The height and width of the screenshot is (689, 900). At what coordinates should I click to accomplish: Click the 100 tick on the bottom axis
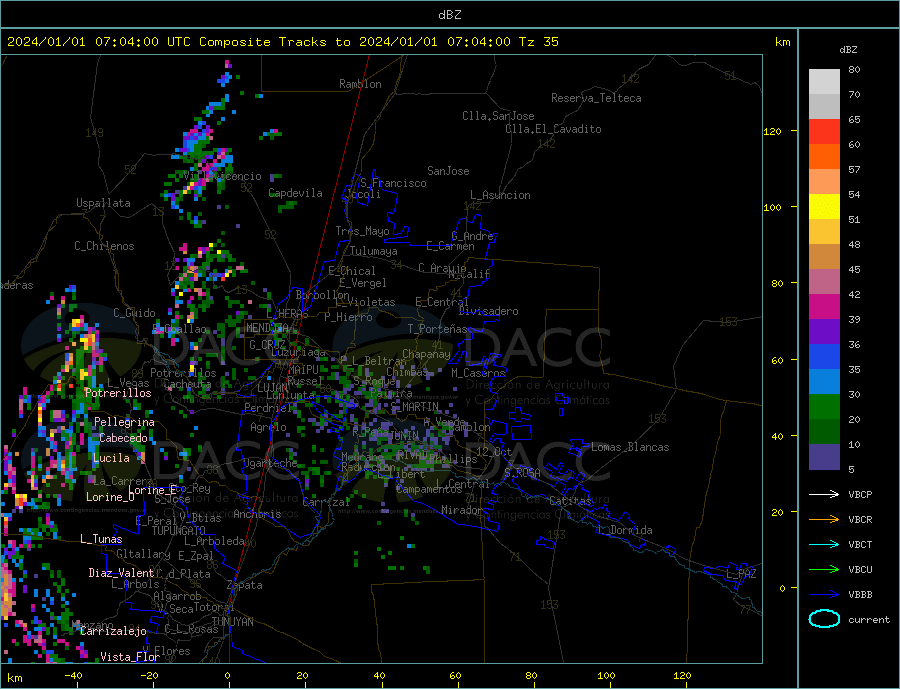click(x=606, y=676)
